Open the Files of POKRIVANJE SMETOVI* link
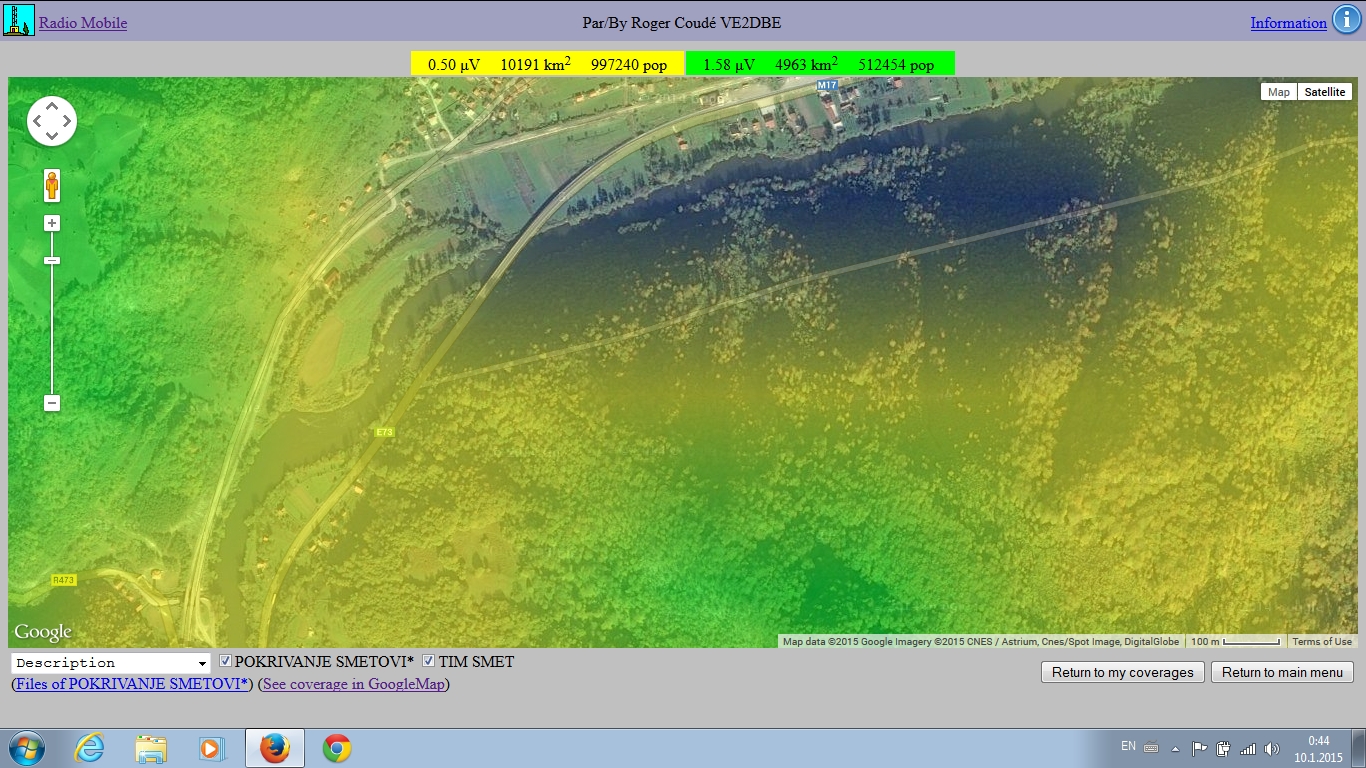Screen dimensions: 1366x768 click(132, 684)
